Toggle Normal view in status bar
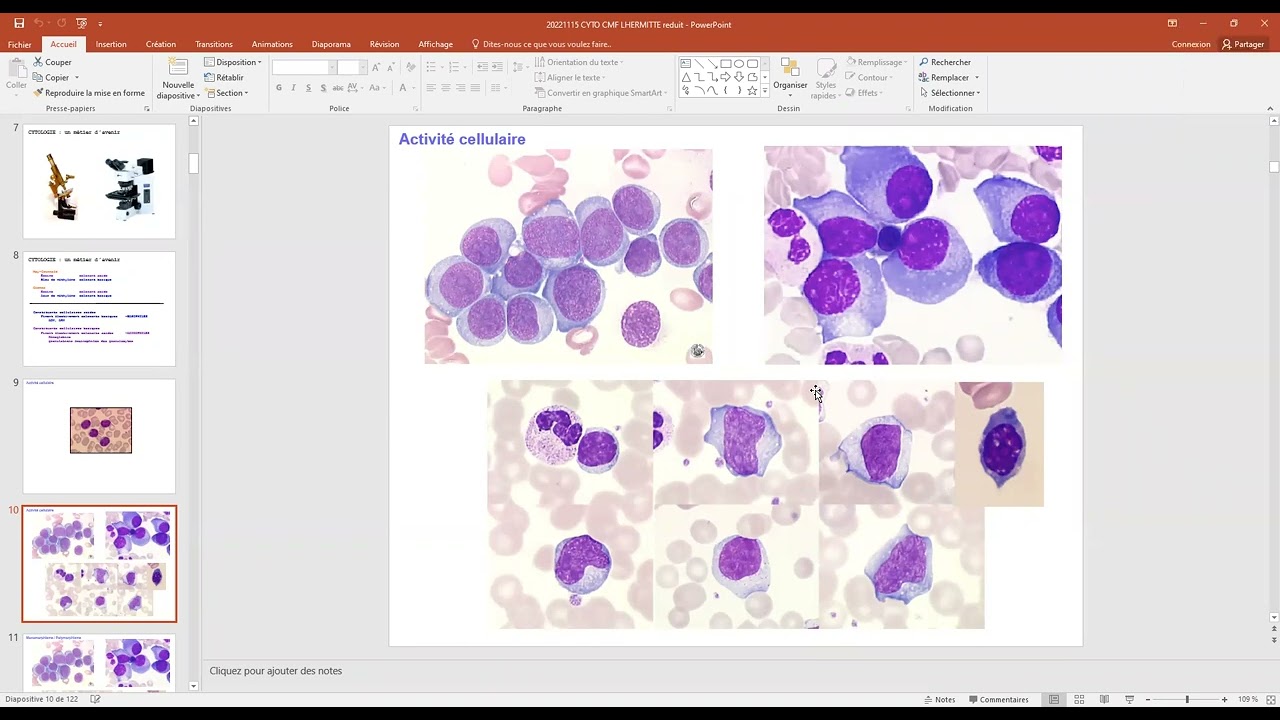The width and height of the screenshot is (1280, 720). pos(1054,700)
